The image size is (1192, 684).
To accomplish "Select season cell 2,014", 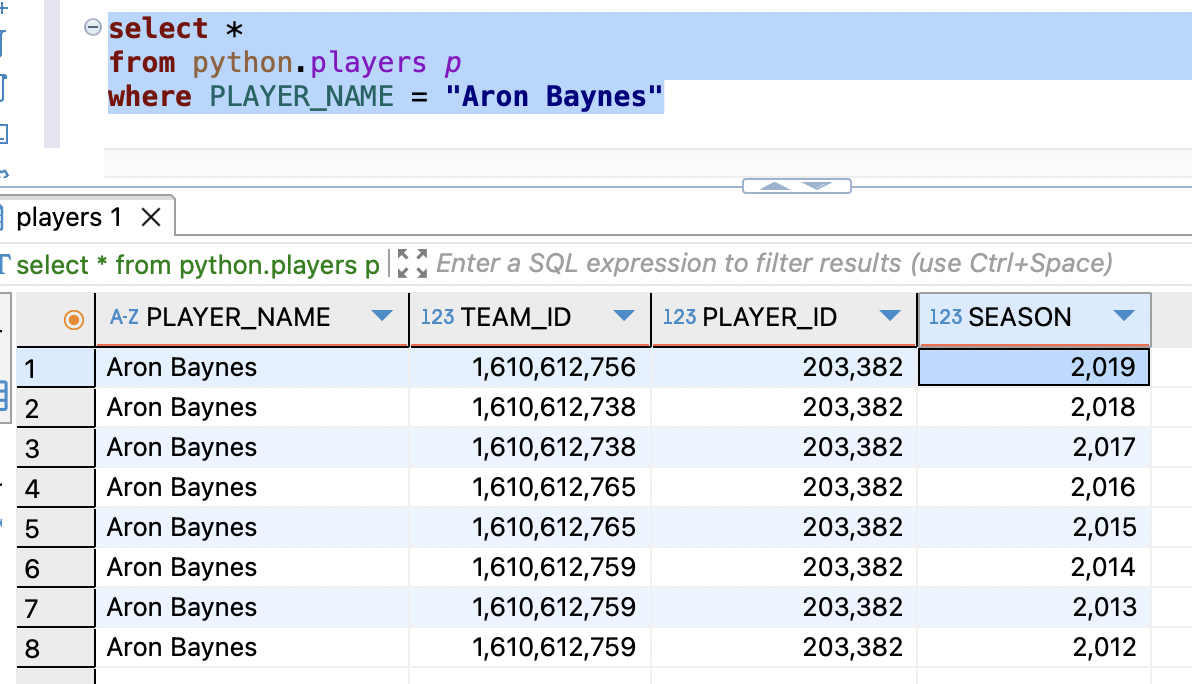I will pyautogui.click(x=1034, y=567).
